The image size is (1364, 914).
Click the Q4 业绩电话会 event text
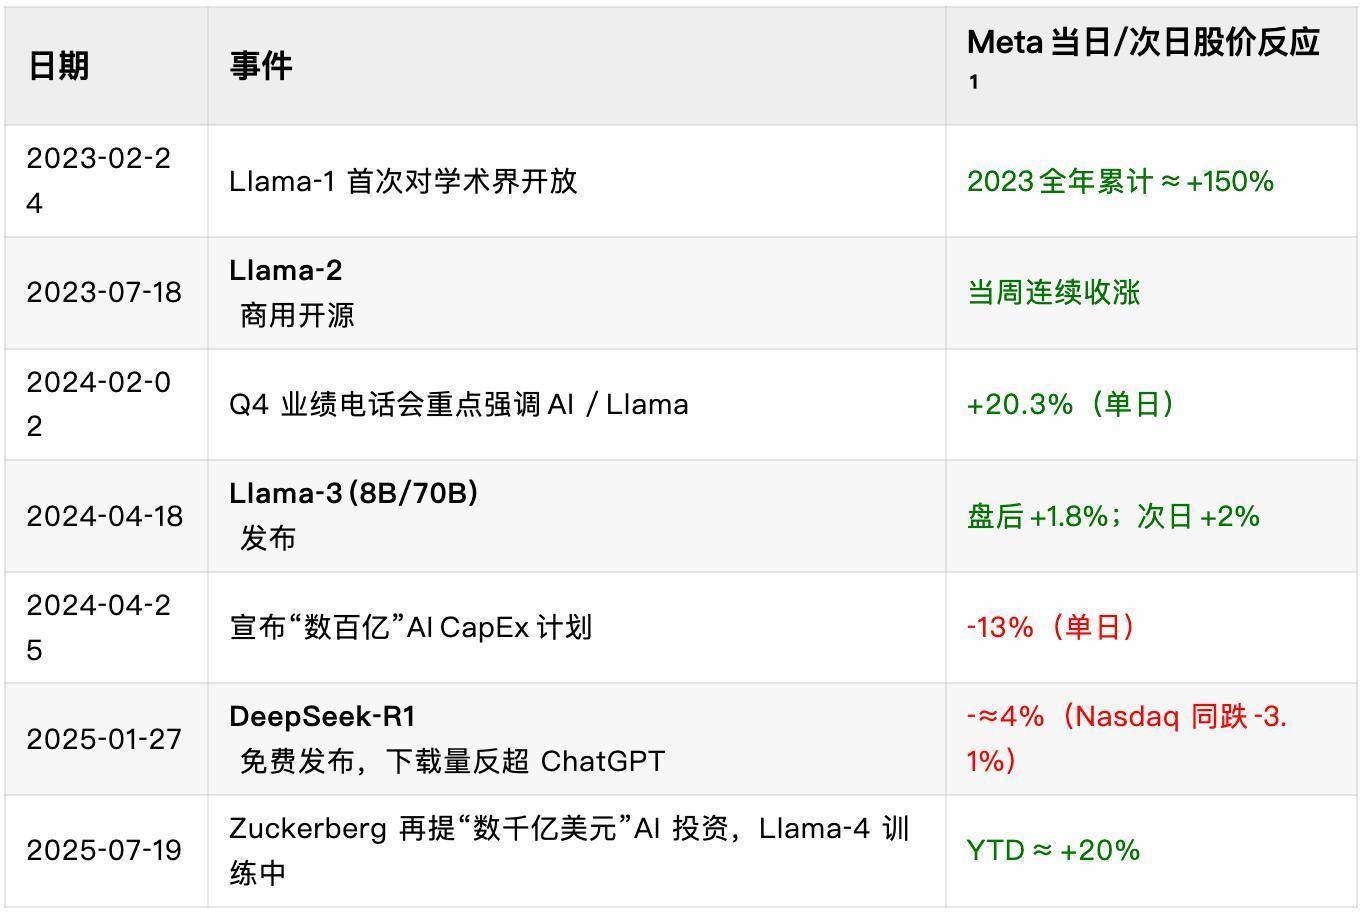[458, 404]
